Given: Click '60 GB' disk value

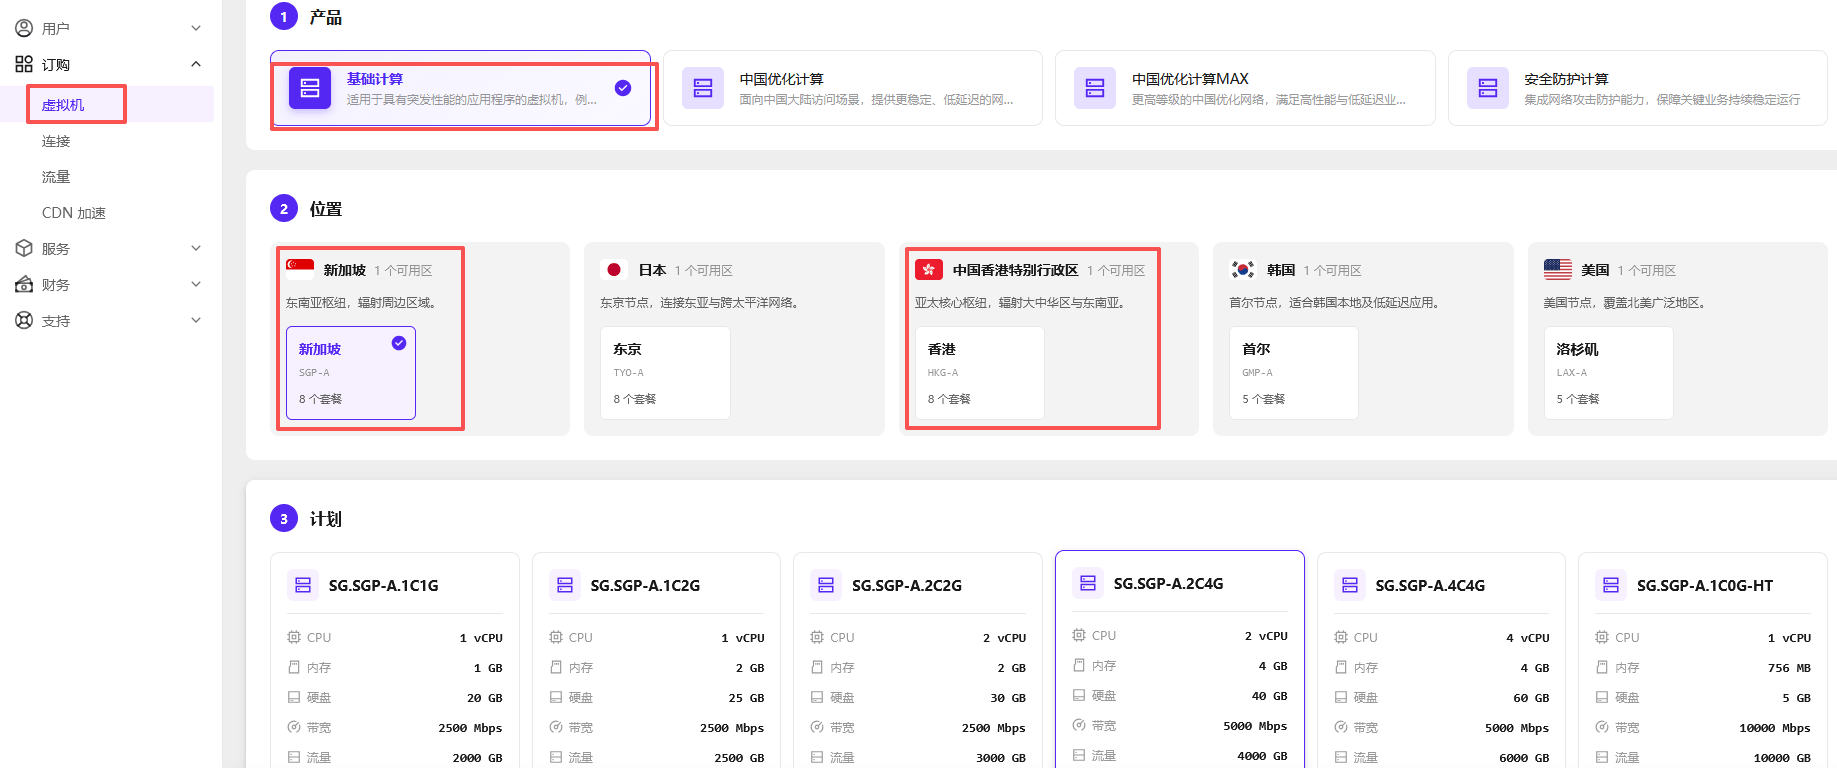Looking at the screenshot, I should (x=1531, y=698).
